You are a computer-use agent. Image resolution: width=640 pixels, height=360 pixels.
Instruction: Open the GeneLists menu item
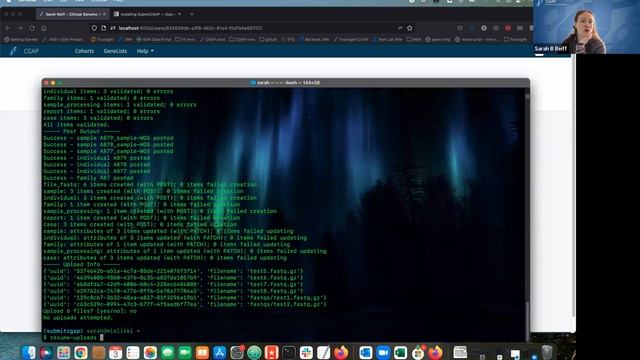(115, 51)
